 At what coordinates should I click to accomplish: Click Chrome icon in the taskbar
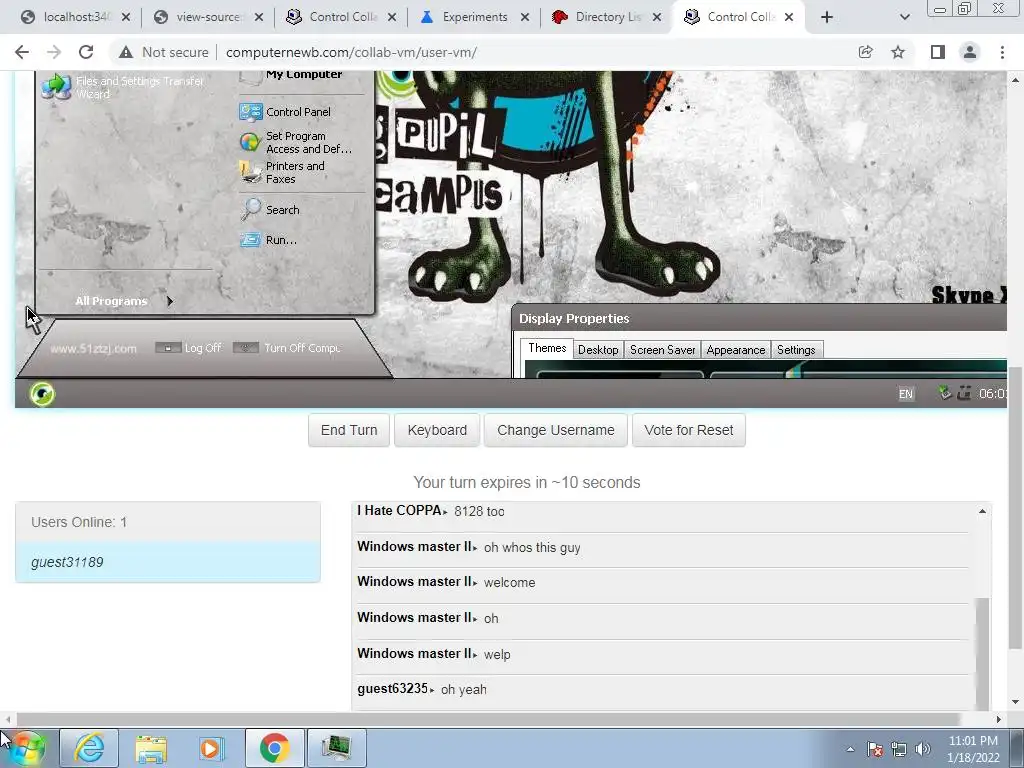click(274, 748)
